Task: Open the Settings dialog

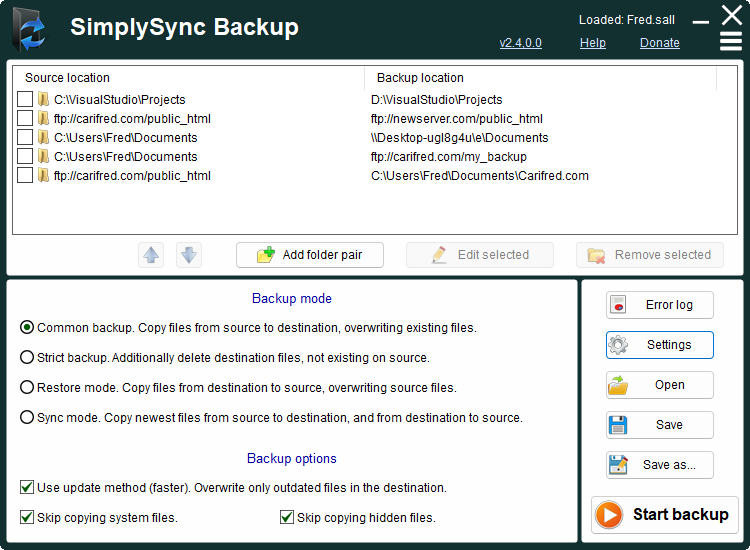Action: [x=659, y=345]
